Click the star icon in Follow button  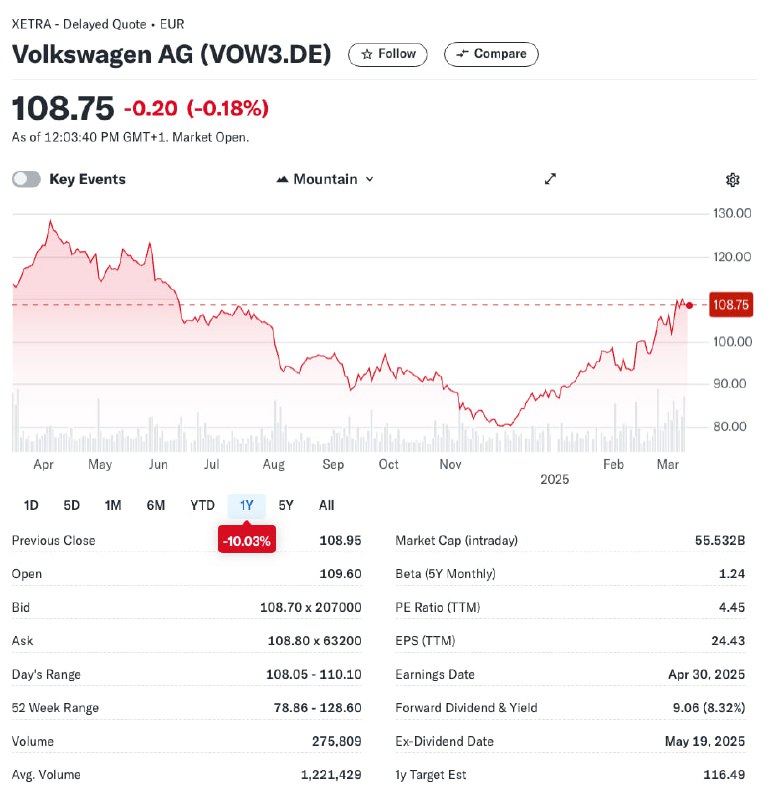pos(366,54)
